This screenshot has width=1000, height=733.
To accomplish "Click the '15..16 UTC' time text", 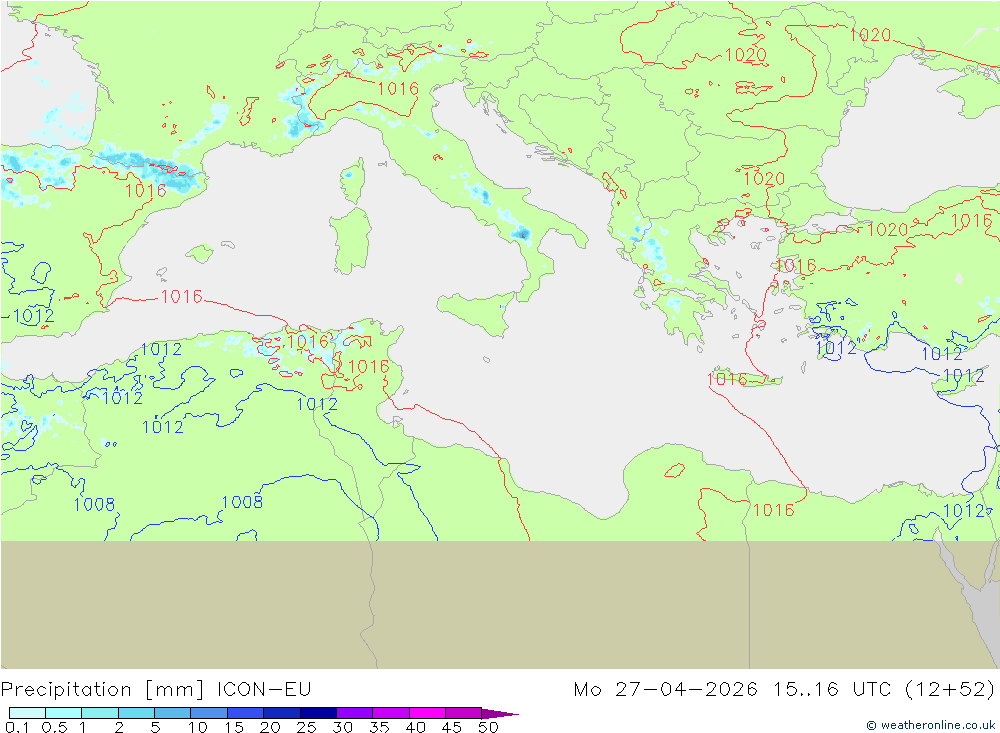I will pos(832,690).
